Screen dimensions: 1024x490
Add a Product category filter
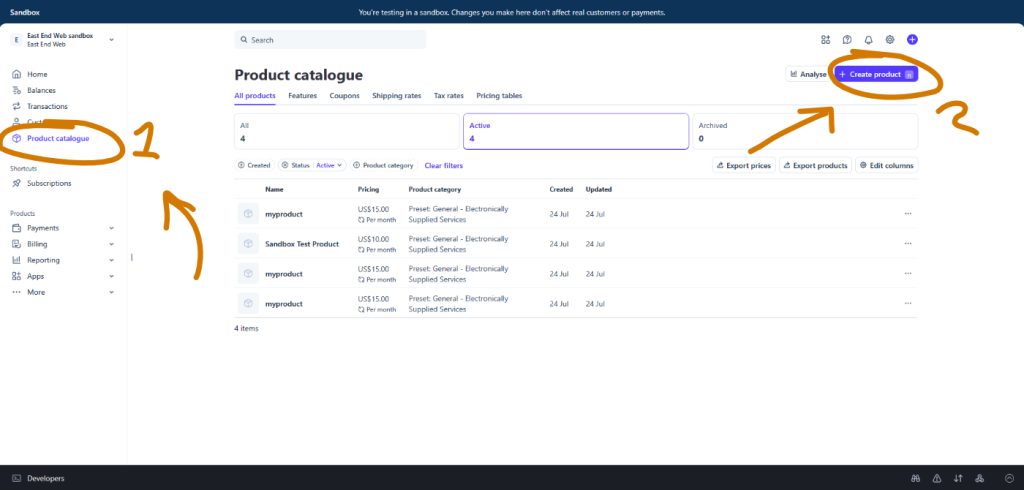tap(383, 165)
